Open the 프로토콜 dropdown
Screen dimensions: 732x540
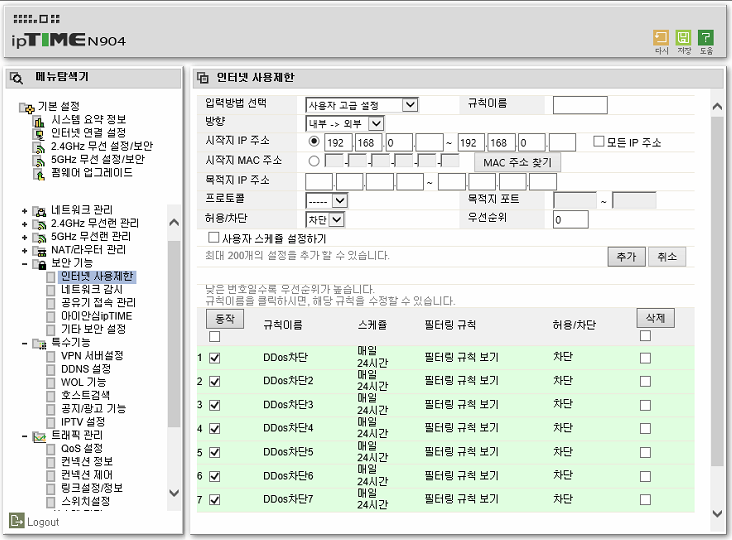(x=326, y=201)
